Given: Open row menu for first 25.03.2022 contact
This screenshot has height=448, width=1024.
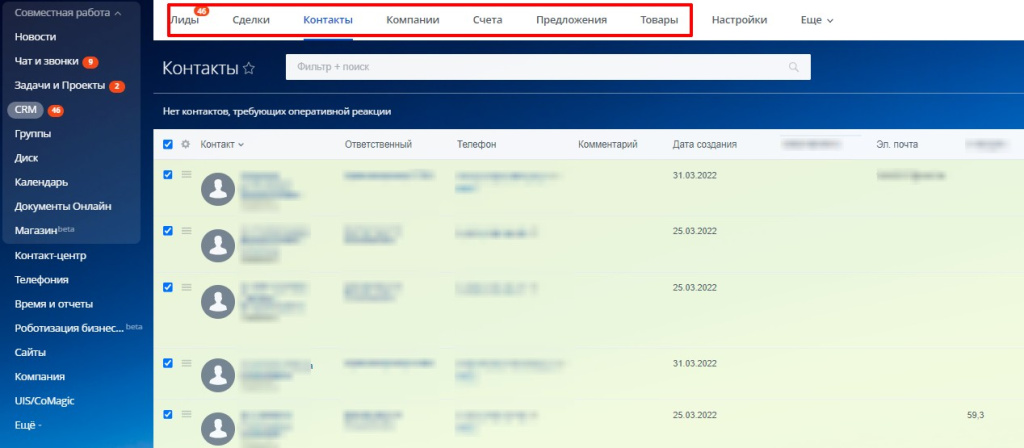Looking at the screenshot, I should (x=186, y=231).
